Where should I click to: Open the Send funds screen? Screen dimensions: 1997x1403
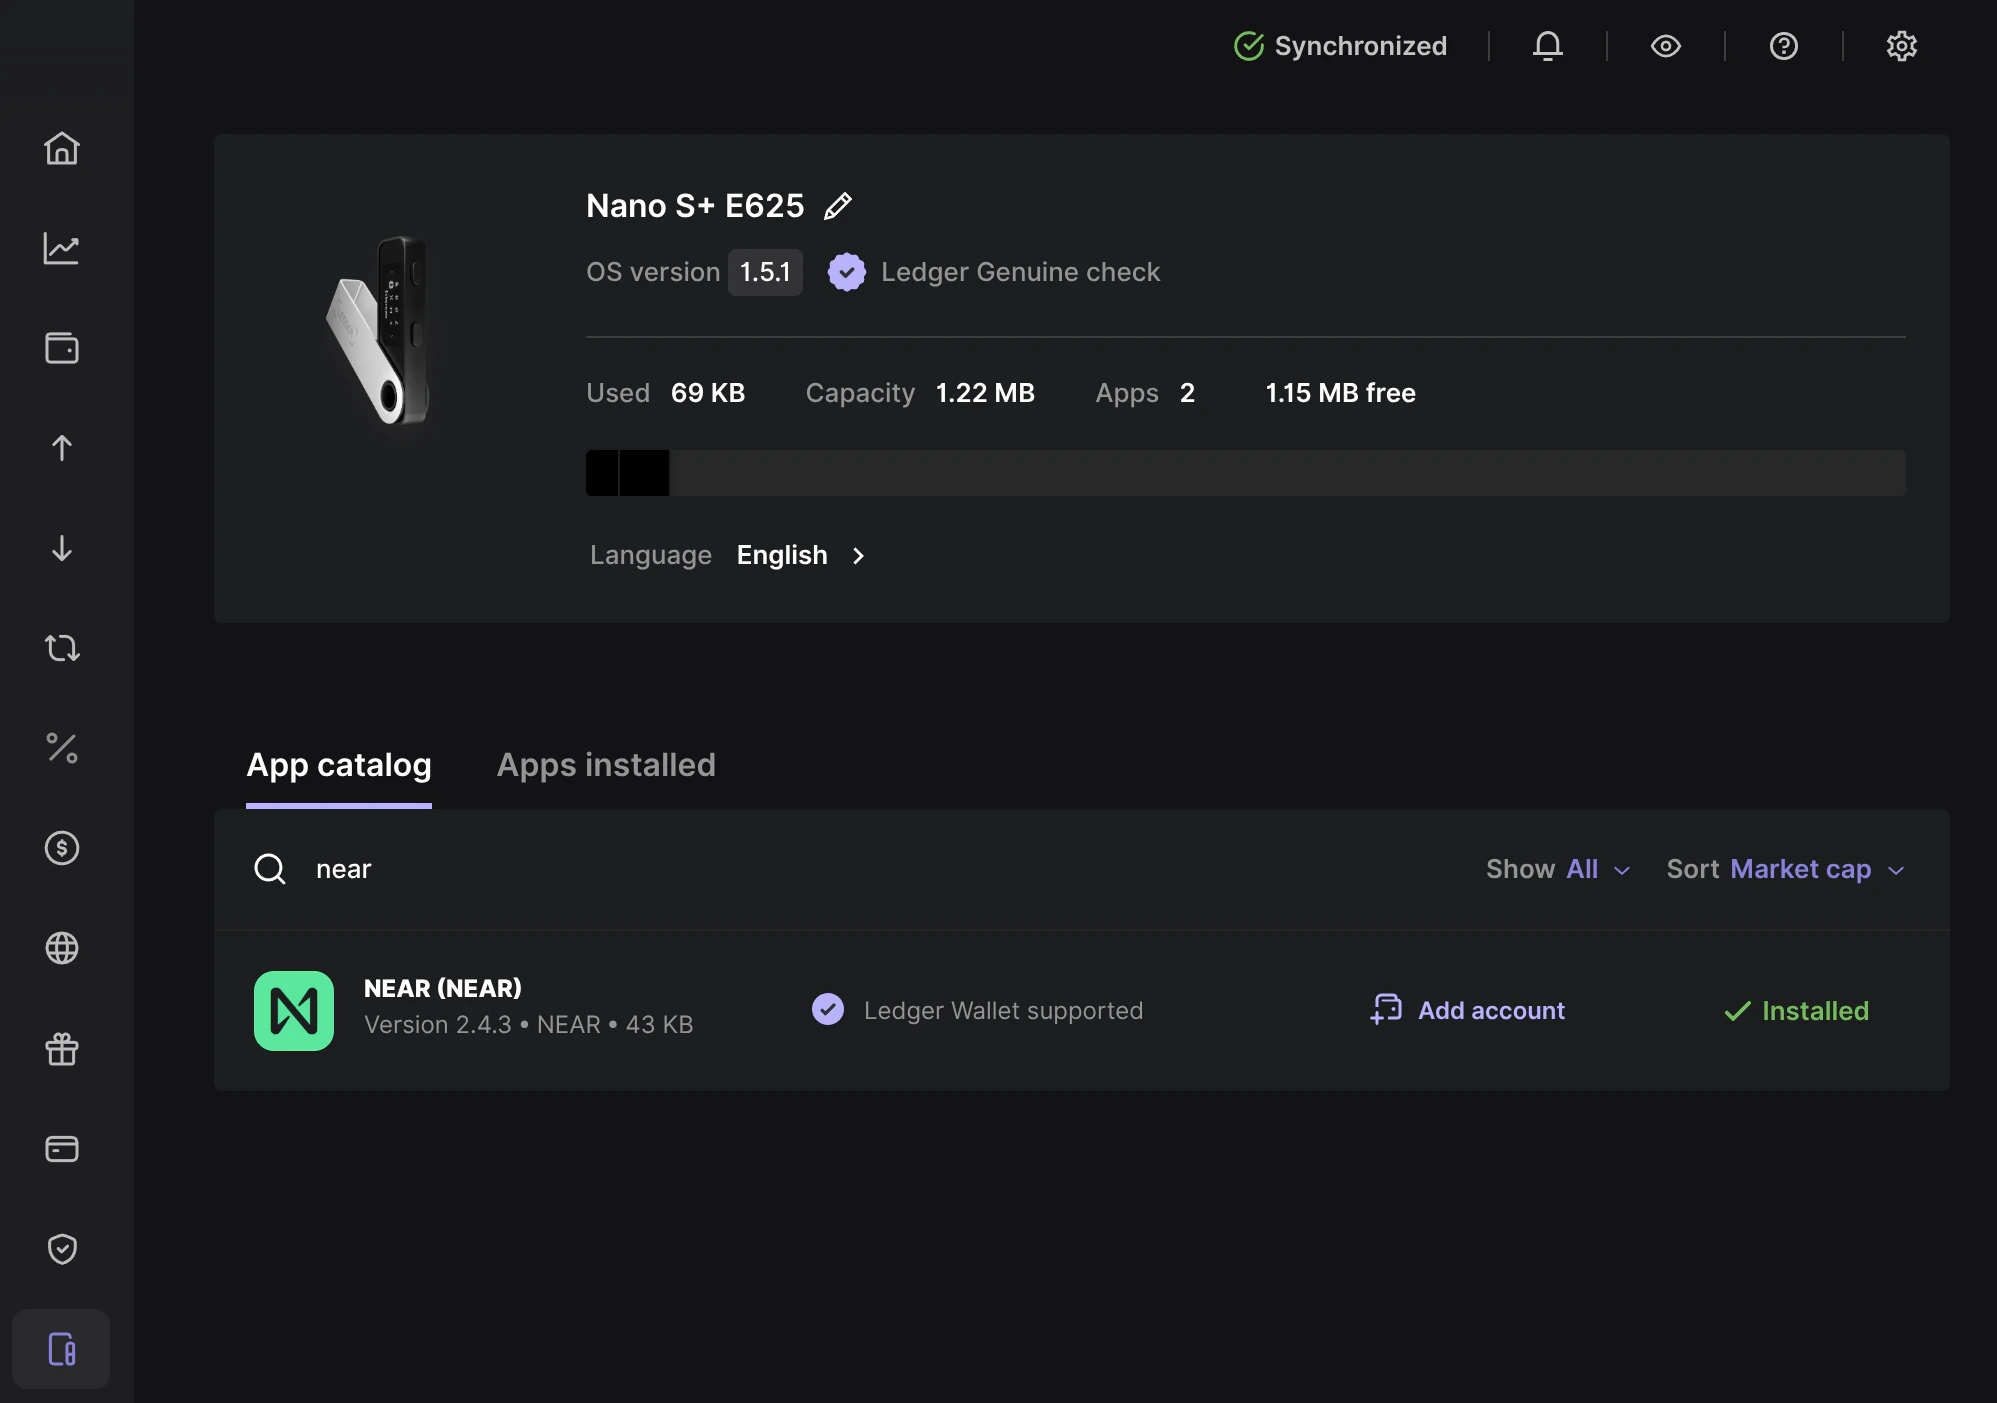62,448
